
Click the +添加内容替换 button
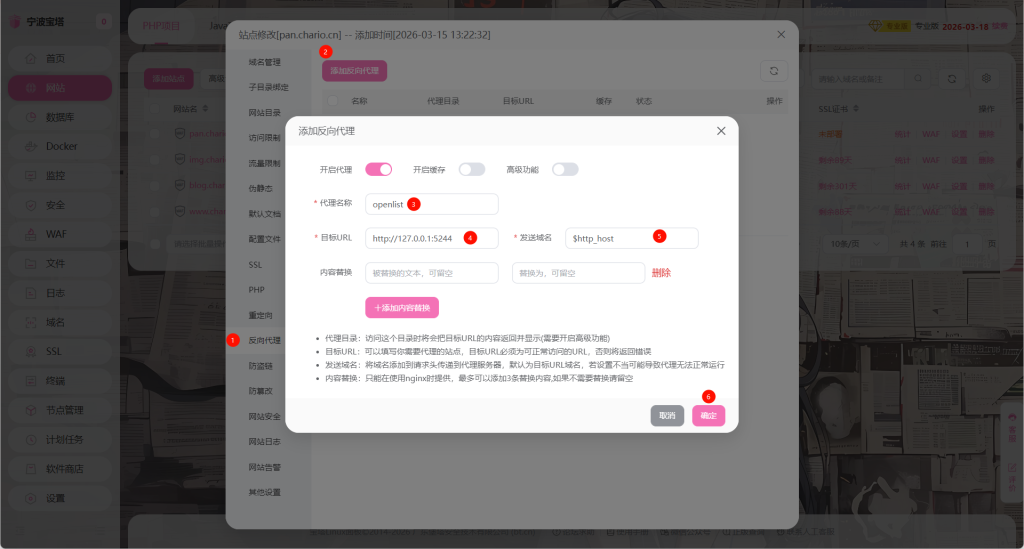coord(402,308)
